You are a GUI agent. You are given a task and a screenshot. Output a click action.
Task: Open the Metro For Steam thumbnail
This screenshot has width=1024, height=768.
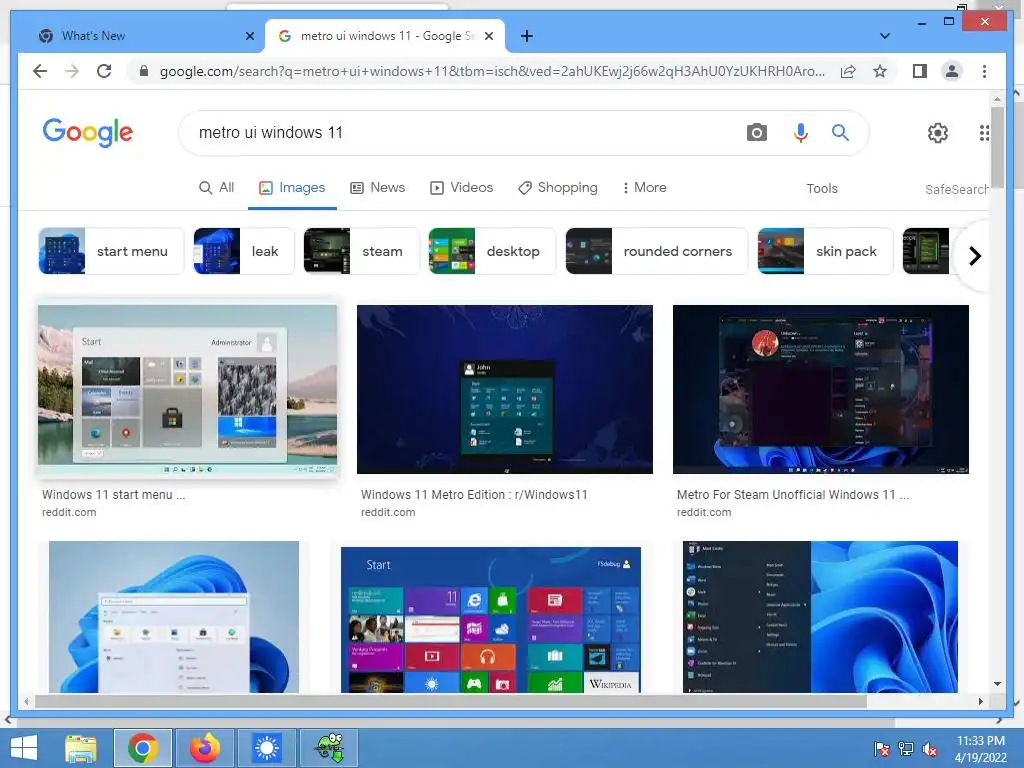[821, 389]
